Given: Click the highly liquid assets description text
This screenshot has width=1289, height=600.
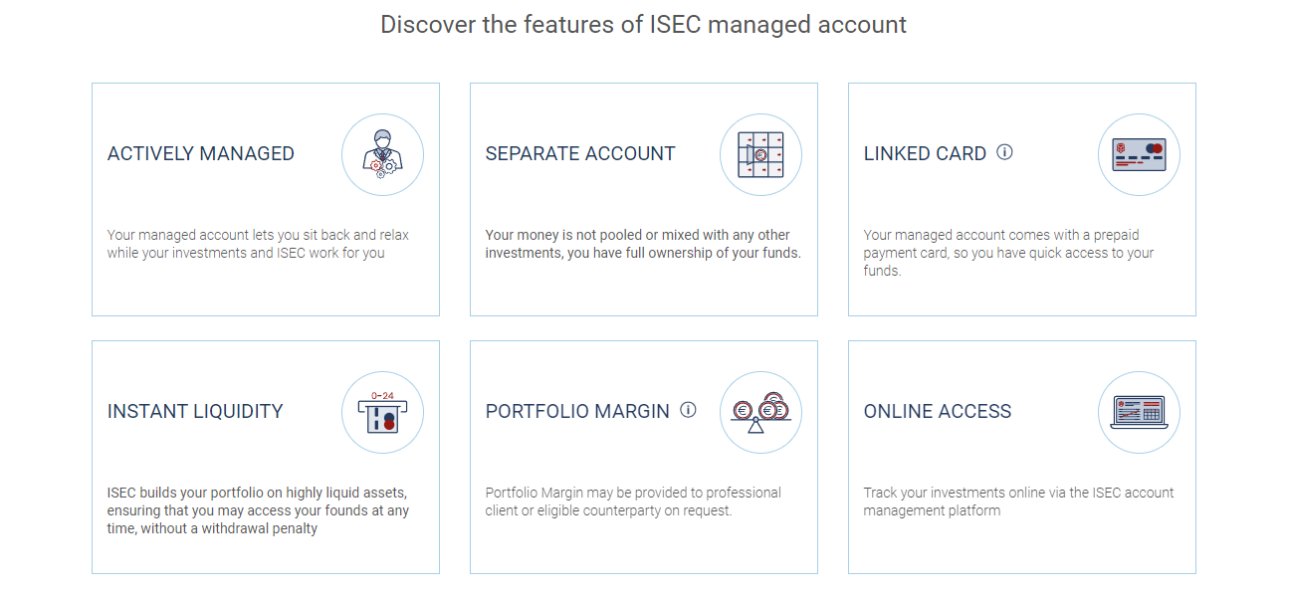Looking at the screenshot, I should click(258, 510).
